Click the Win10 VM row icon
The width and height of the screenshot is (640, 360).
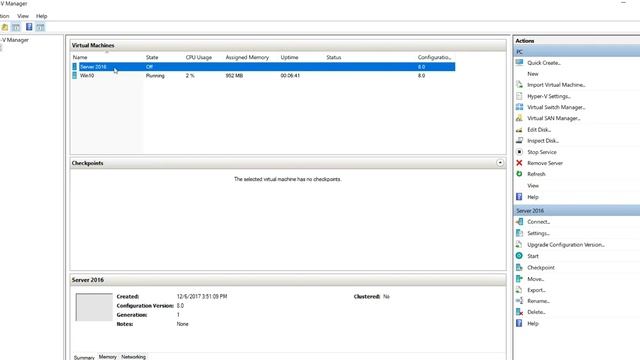pyautogui.click(x=75, y=76)
